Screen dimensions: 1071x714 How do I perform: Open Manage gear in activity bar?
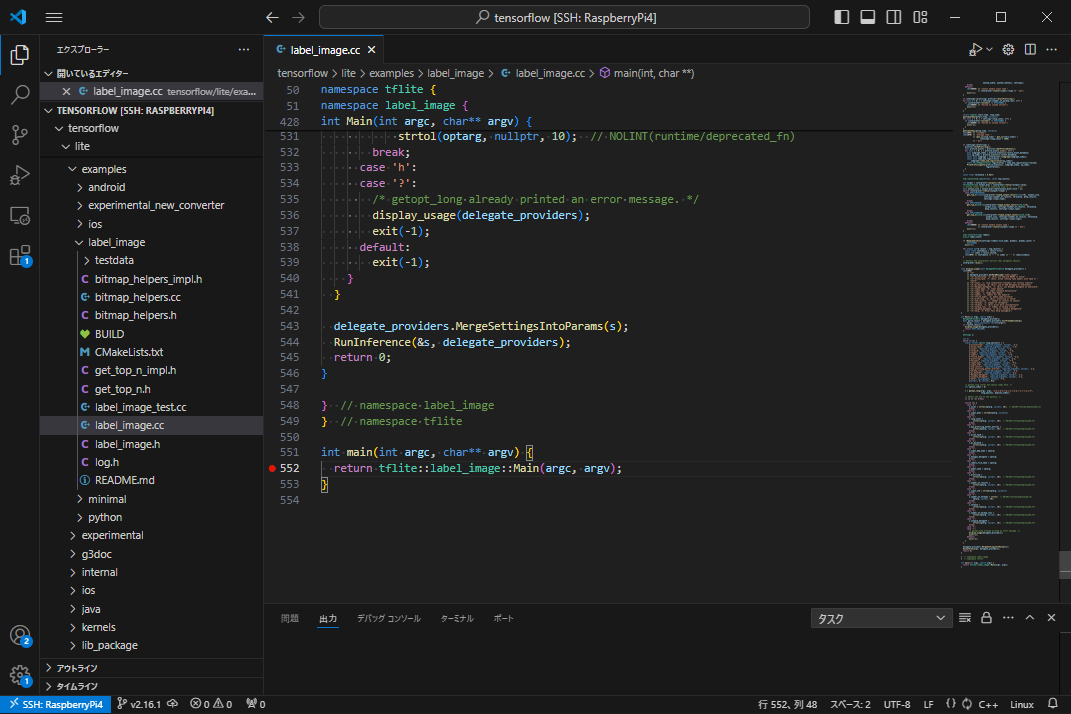point(20,676)
